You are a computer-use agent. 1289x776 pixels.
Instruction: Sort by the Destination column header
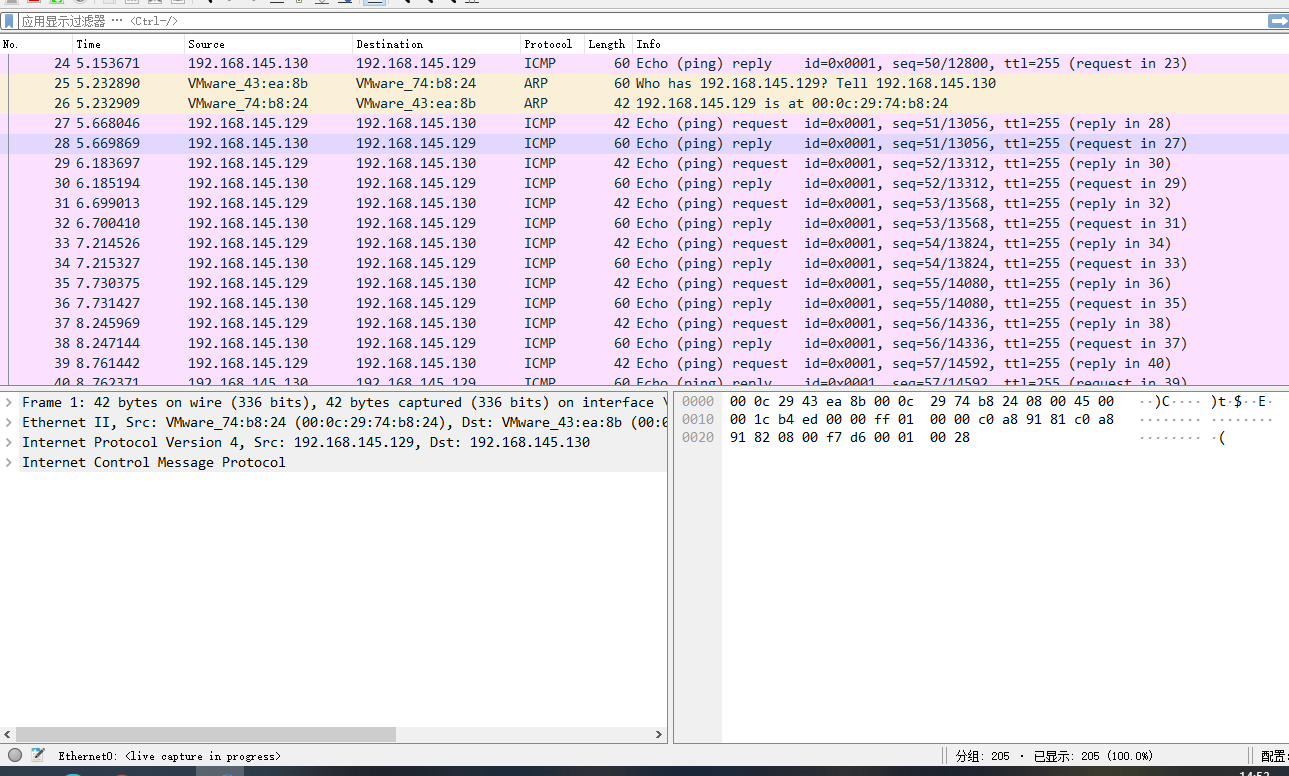(436, 44)
